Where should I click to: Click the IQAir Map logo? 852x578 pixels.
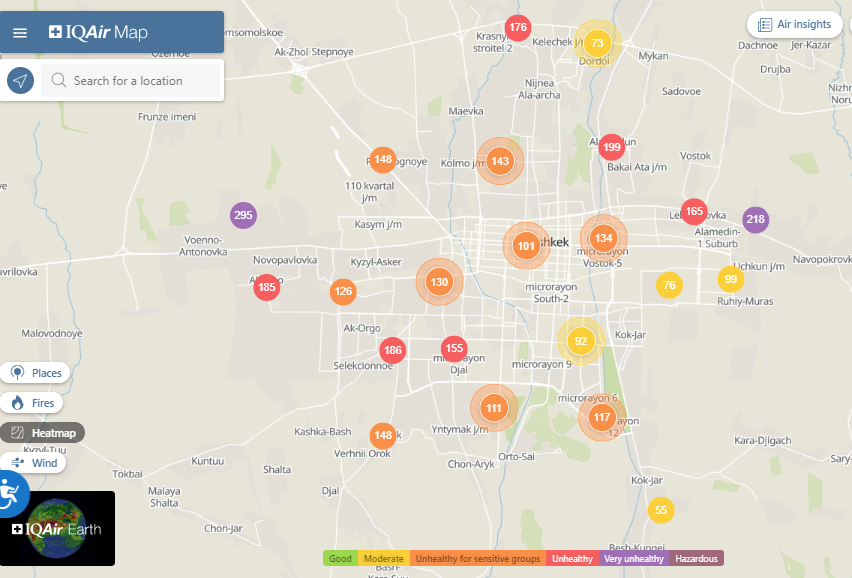tap(98, 33)
